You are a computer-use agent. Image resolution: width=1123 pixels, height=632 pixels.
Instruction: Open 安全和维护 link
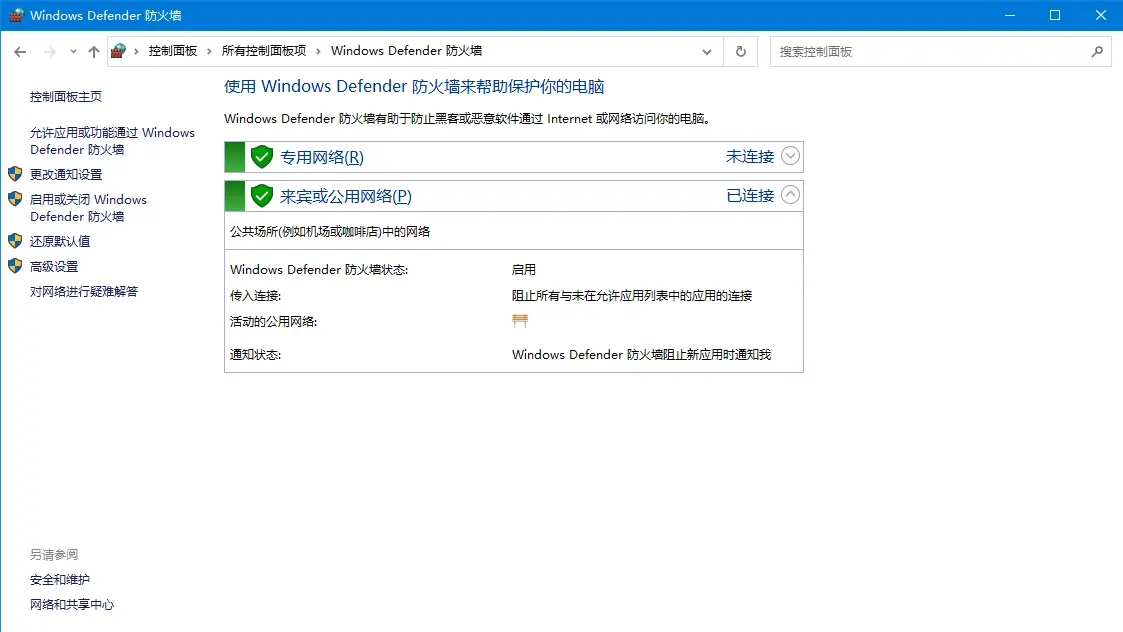coord(59,580)
